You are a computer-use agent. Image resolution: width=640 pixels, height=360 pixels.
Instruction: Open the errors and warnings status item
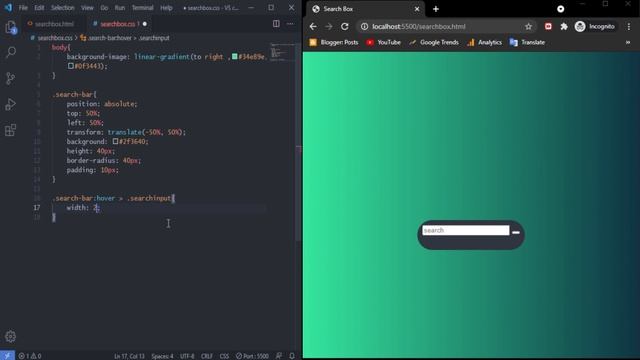(30, 356)
